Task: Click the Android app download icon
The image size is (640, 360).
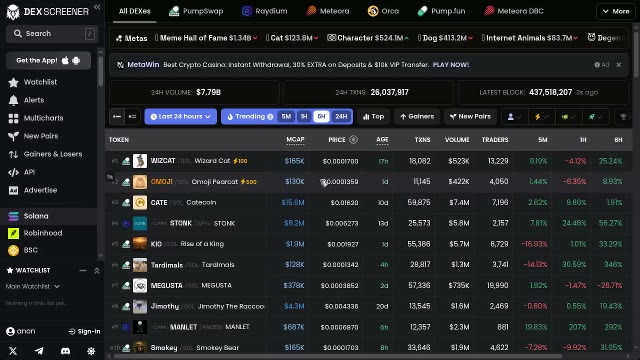Action: [76, 60]
